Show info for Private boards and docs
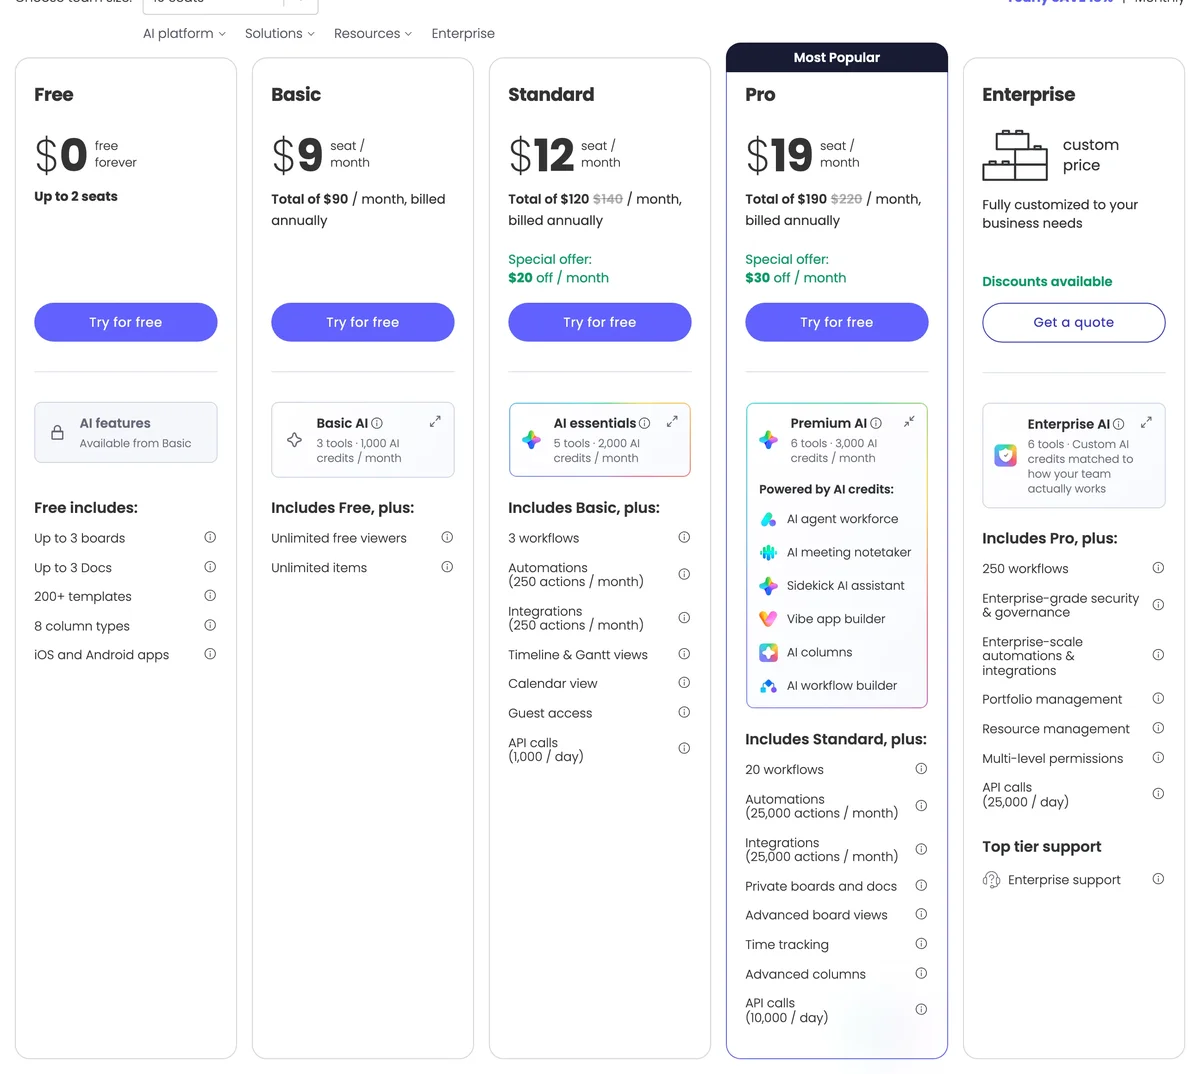Screen dimensions: 1200x1074 point(921,885)
